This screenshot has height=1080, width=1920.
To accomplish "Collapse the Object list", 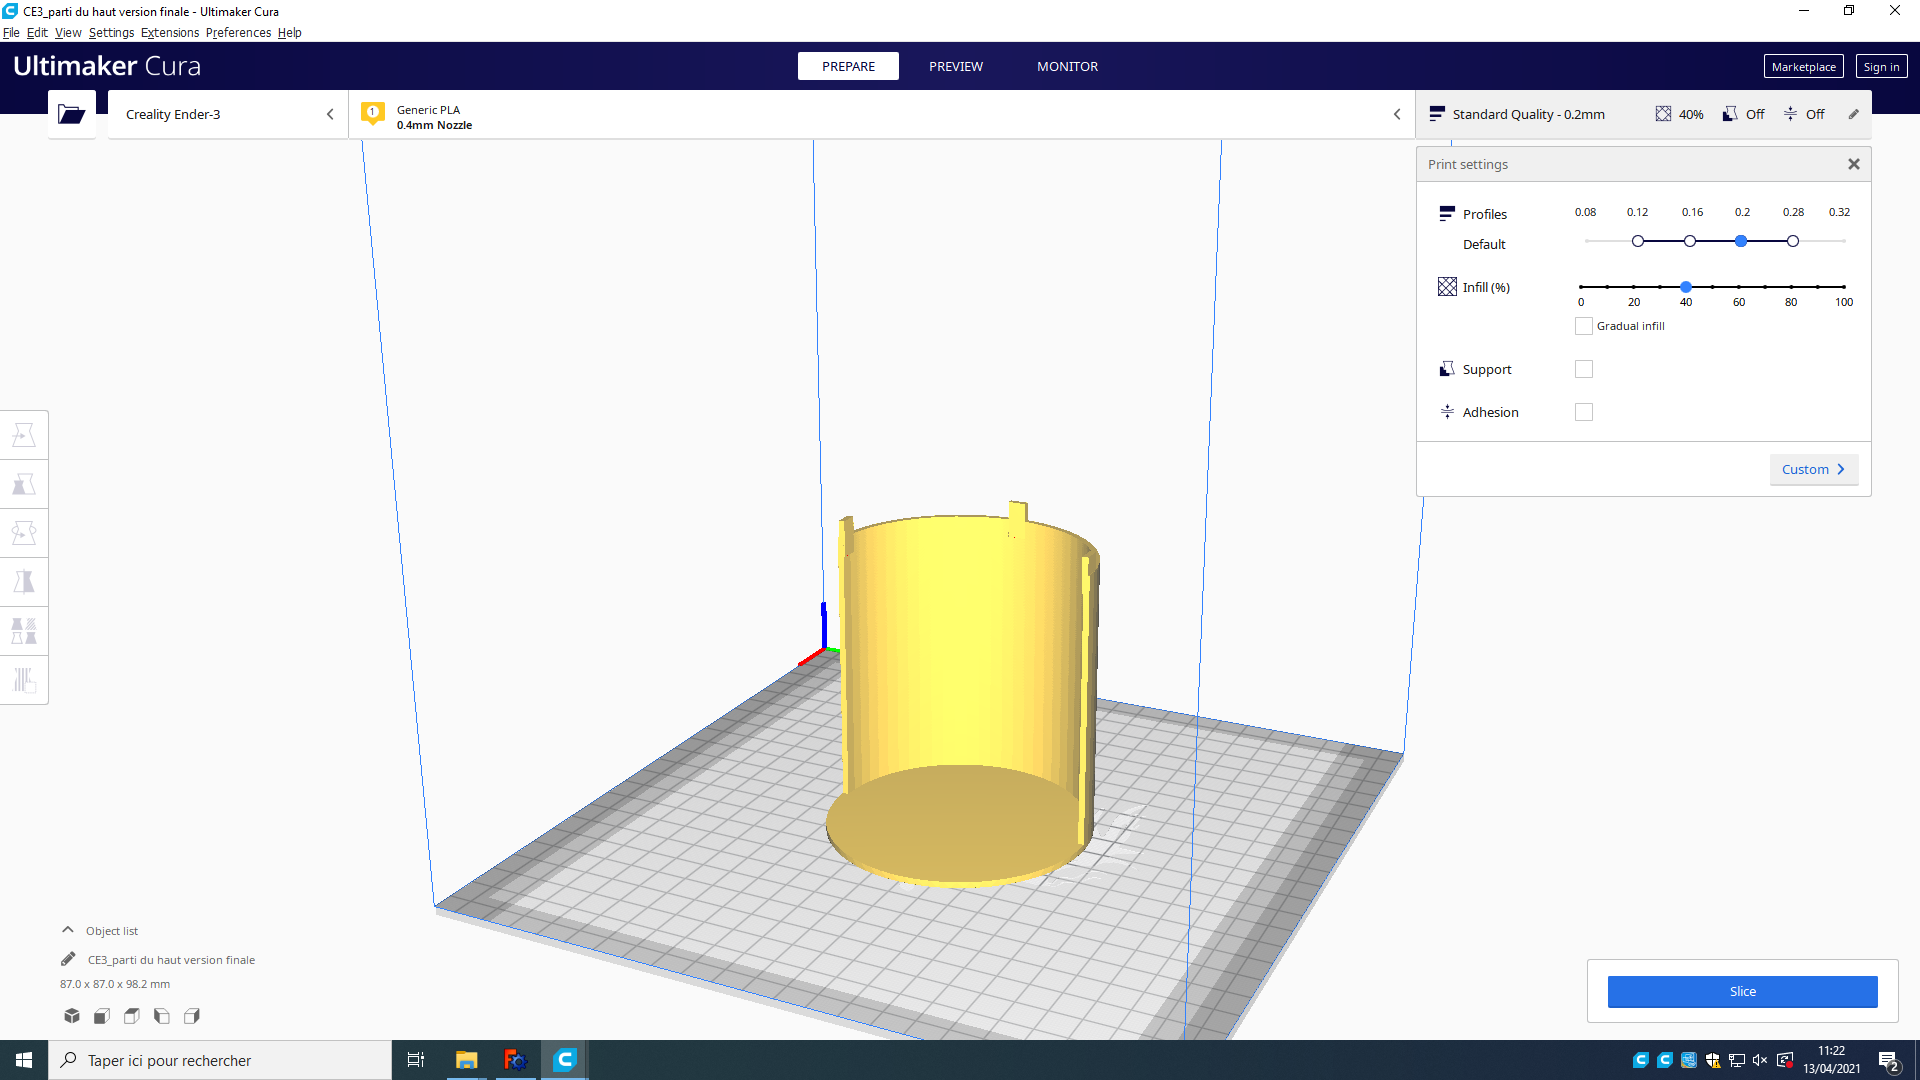I will tap(68, 930).
